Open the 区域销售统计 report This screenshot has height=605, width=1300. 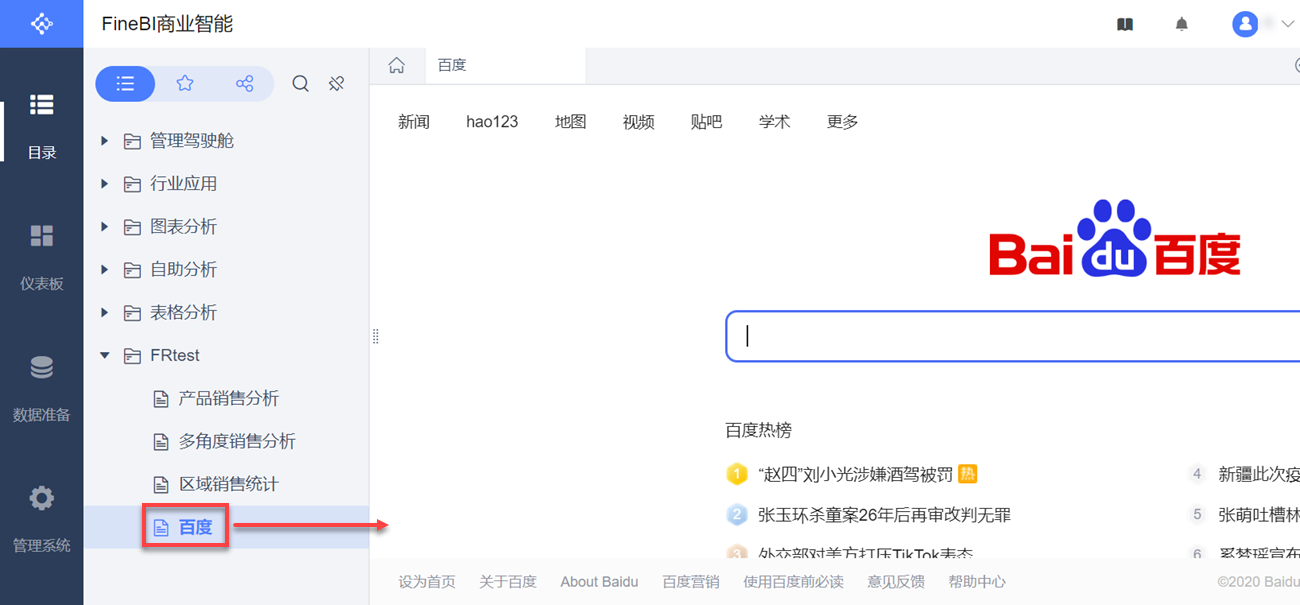click(x=229, y=484)
